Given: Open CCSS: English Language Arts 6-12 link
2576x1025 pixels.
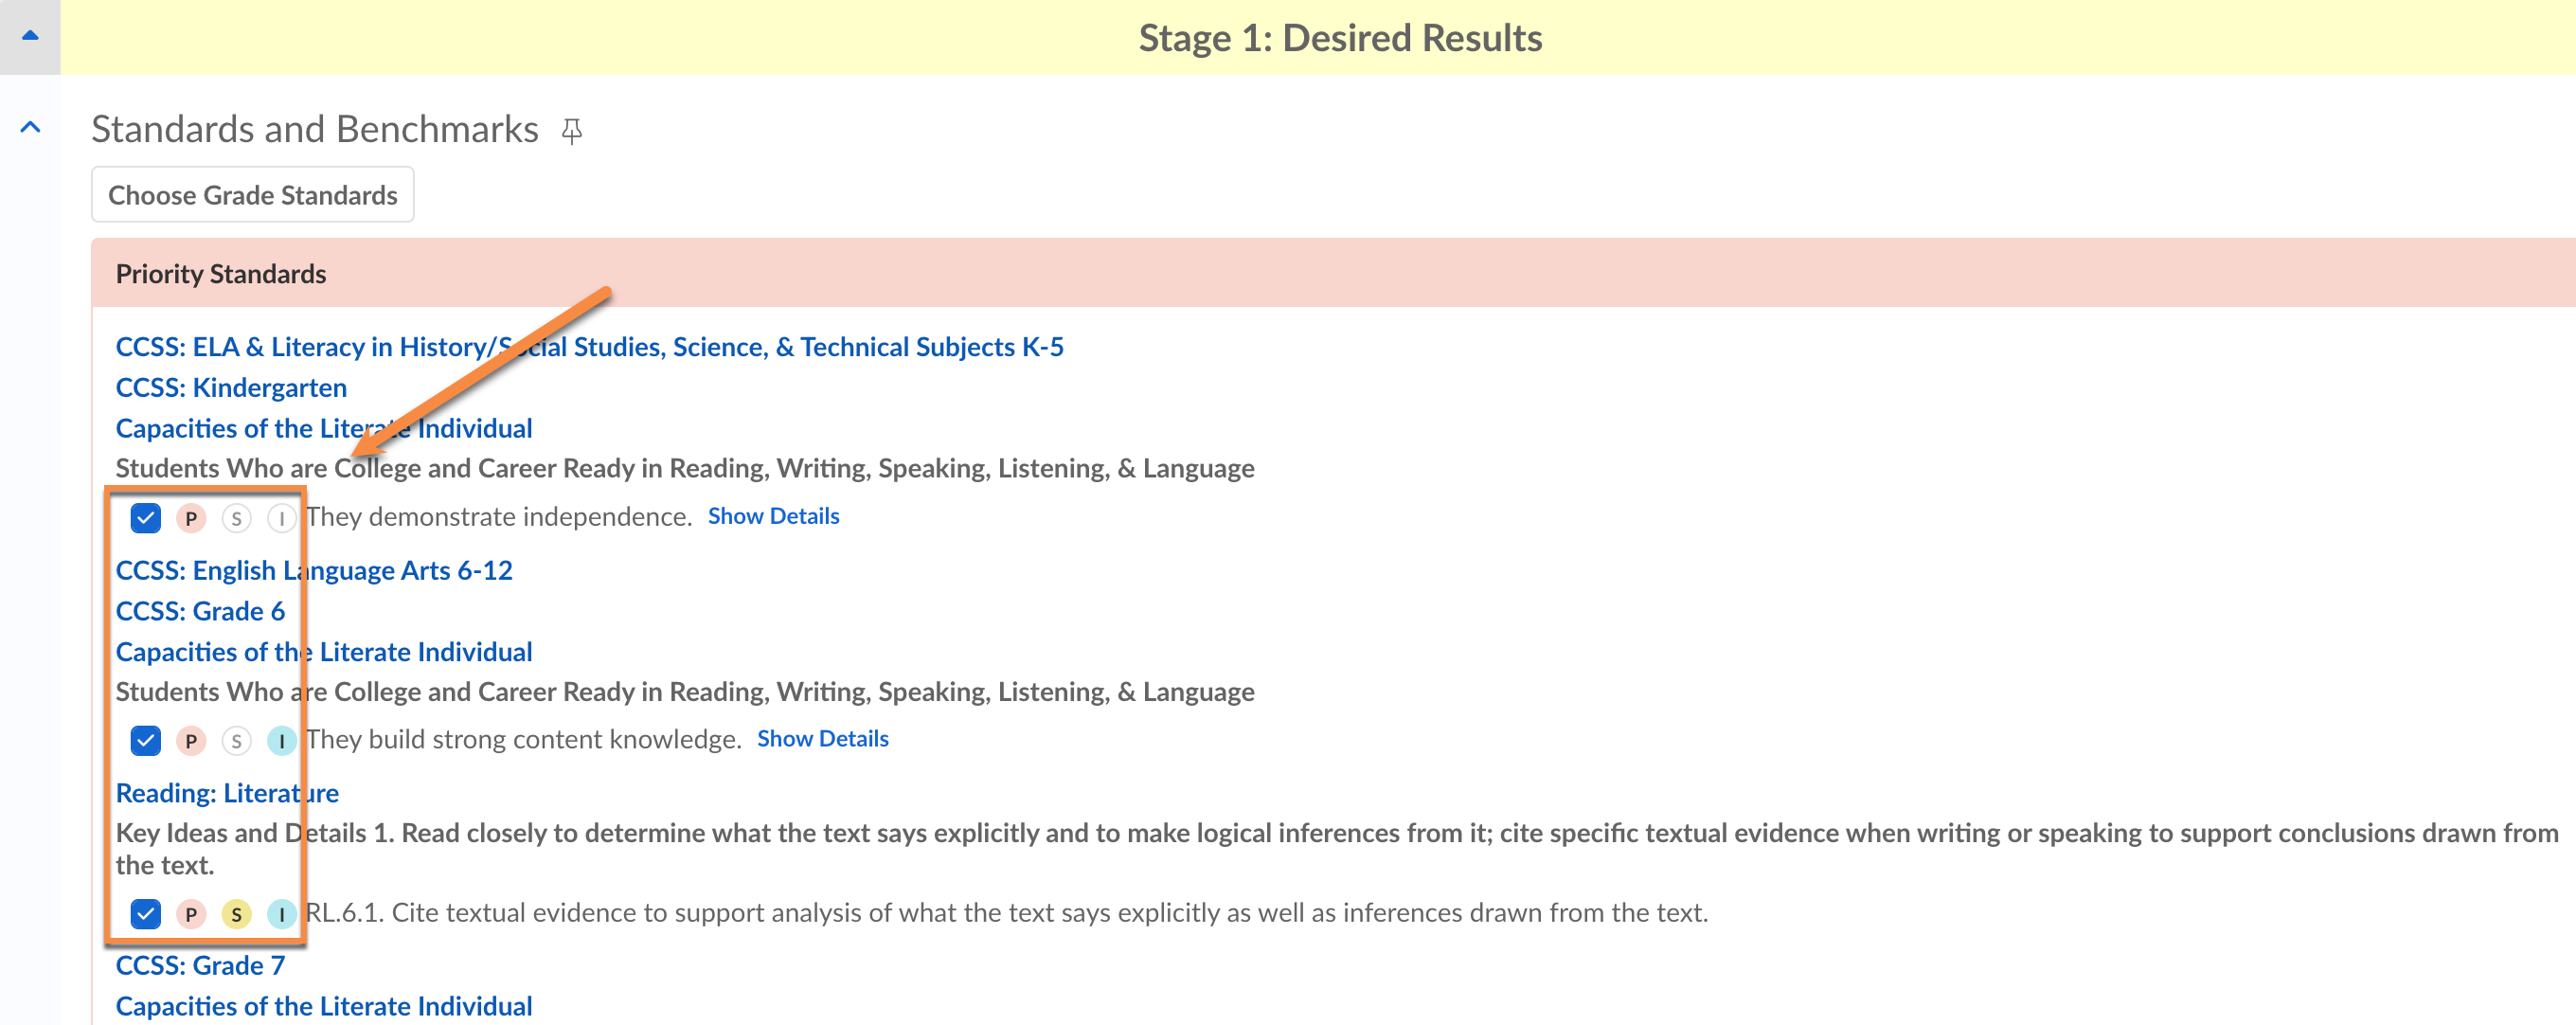Looking at the screenshot, I should pyautogui.click(x=314, y=570).
